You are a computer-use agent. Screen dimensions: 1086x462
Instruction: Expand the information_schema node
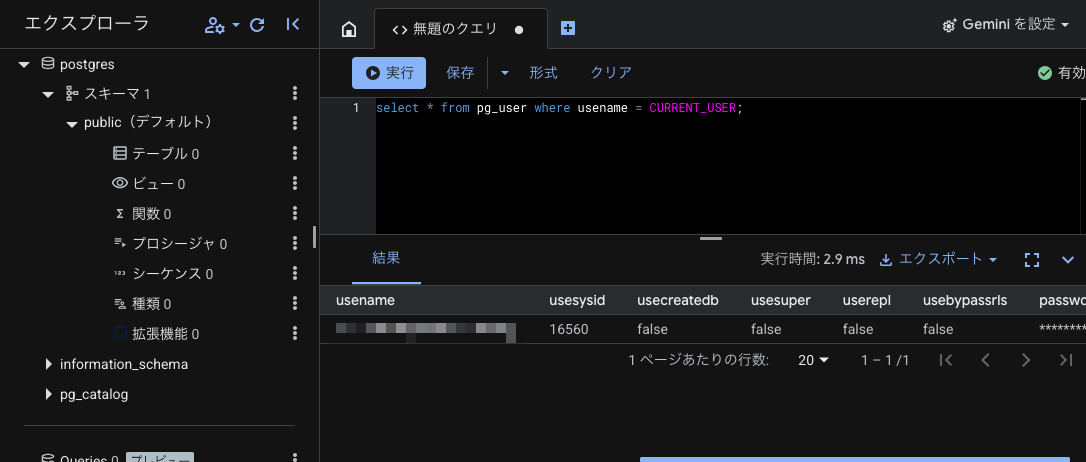point(48,364)
